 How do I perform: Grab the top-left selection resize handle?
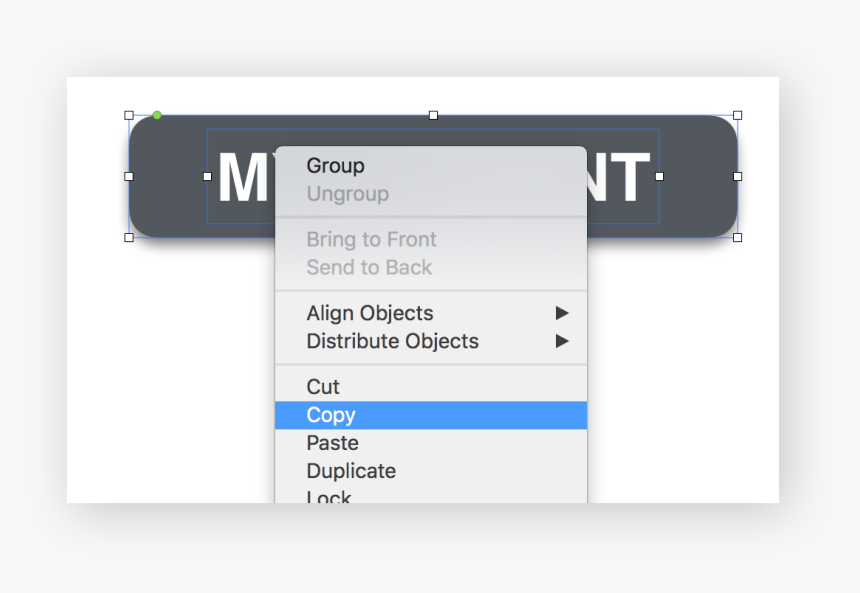click(129, 115)
